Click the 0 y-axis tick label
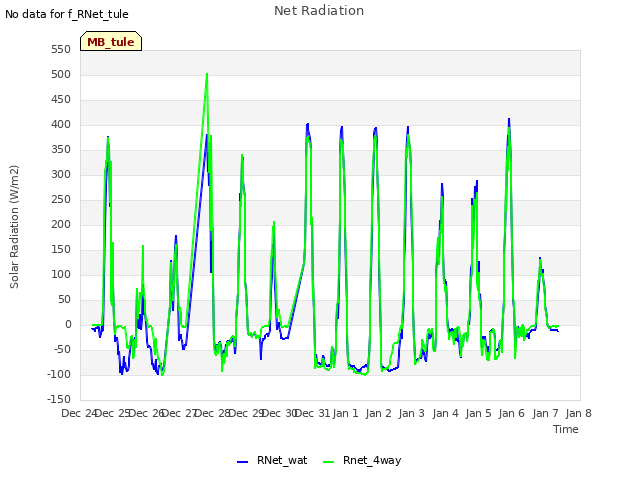Screen dimensions: 640x480 (x=68, y=324)
